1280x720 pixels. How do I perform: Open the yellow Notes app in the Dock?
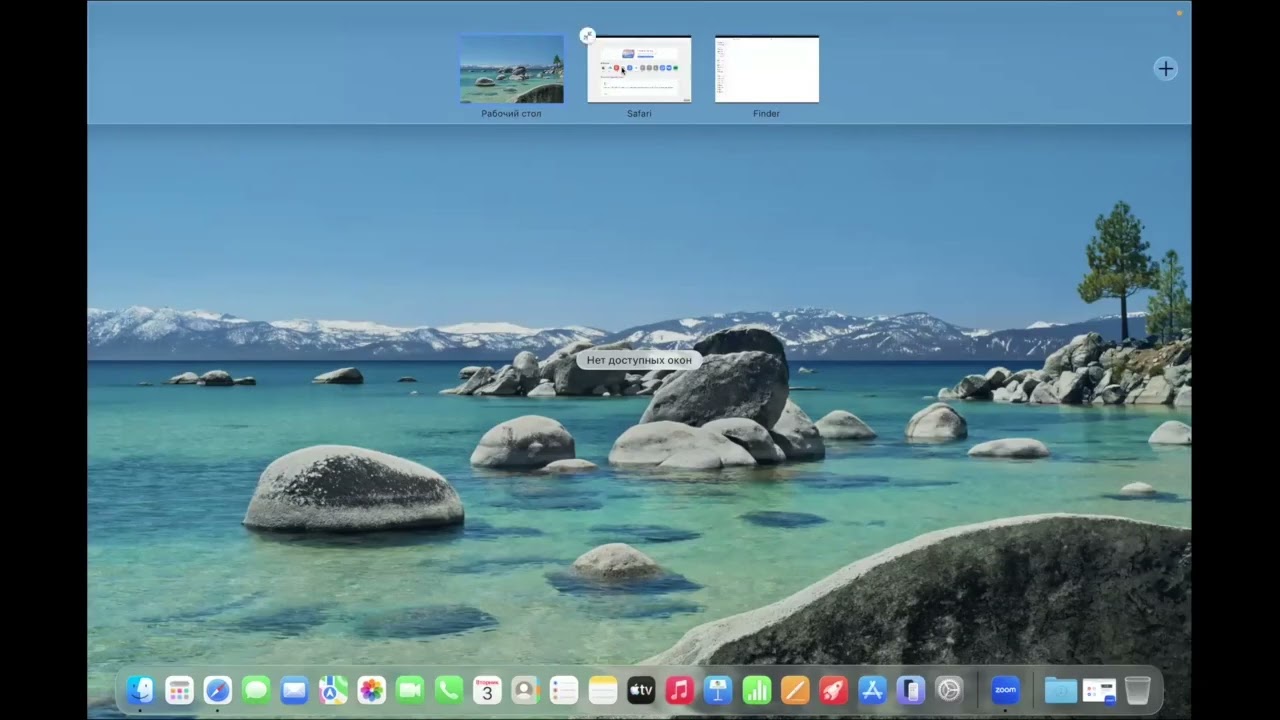pyautogui.click(x=602, y=690)
